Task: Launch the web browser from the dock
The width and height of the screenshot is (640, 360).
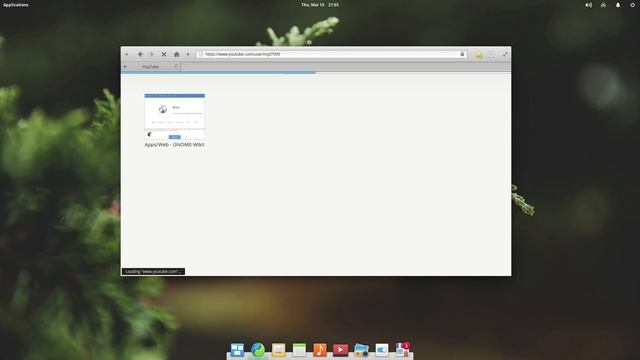Action: pos(258,350)
